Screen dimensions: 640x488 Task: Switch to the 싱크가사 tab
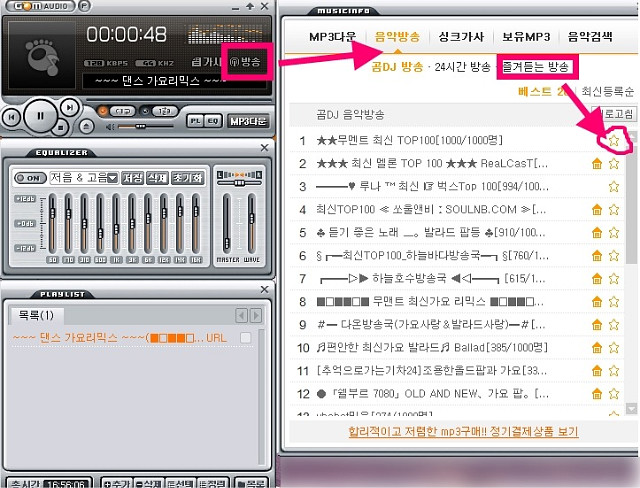click(461, 37)
